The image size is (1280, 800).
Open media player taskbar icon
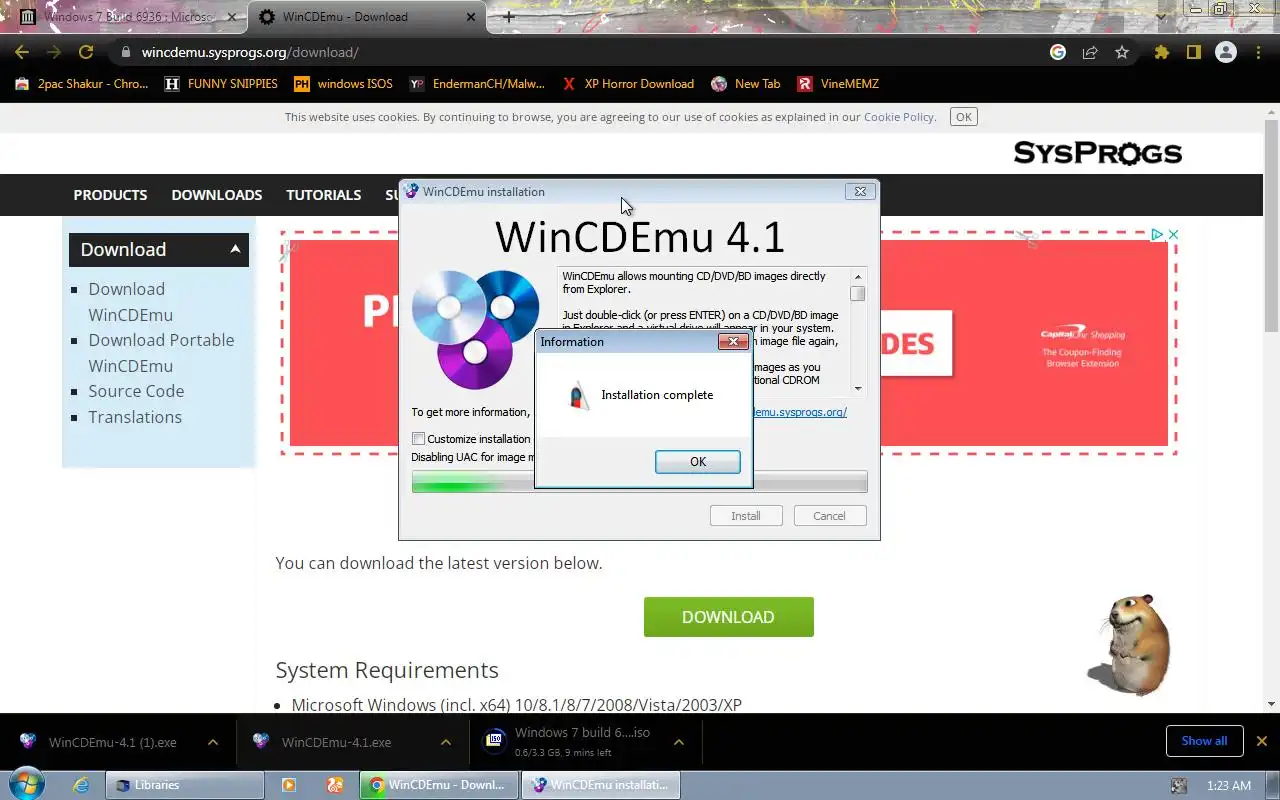(x=289, y=785)
